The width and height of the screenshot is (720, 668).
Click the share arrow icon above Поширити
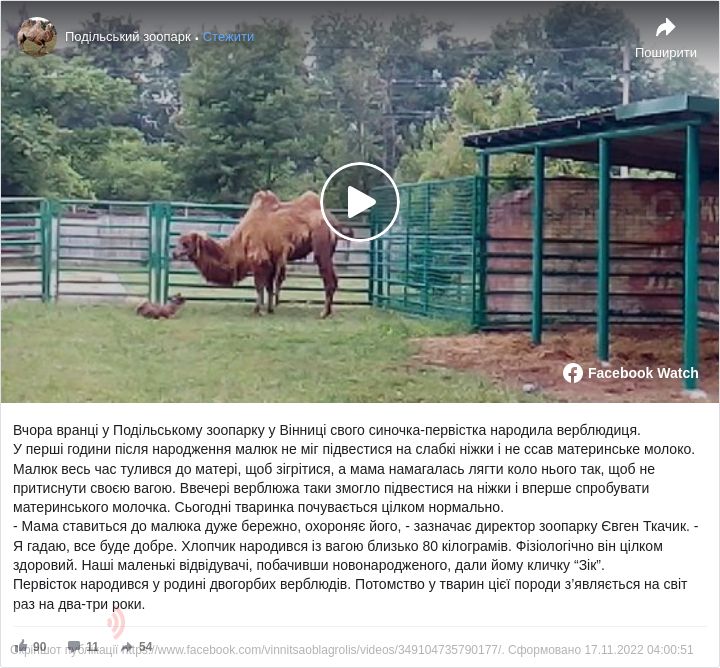pos(665,27)
